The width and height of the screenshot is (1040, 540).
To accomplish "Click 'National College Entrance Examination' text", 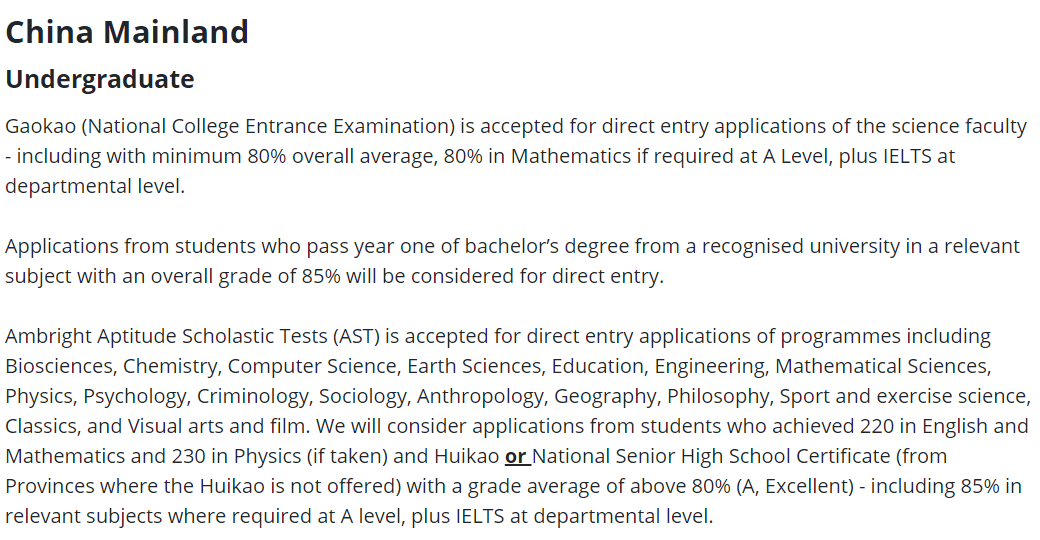I will (x=269, y=126).
